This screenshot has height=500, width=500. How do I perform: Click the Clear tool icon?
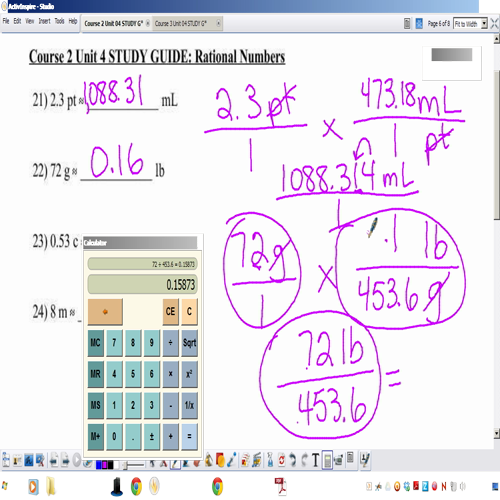(x=270, y=460)
